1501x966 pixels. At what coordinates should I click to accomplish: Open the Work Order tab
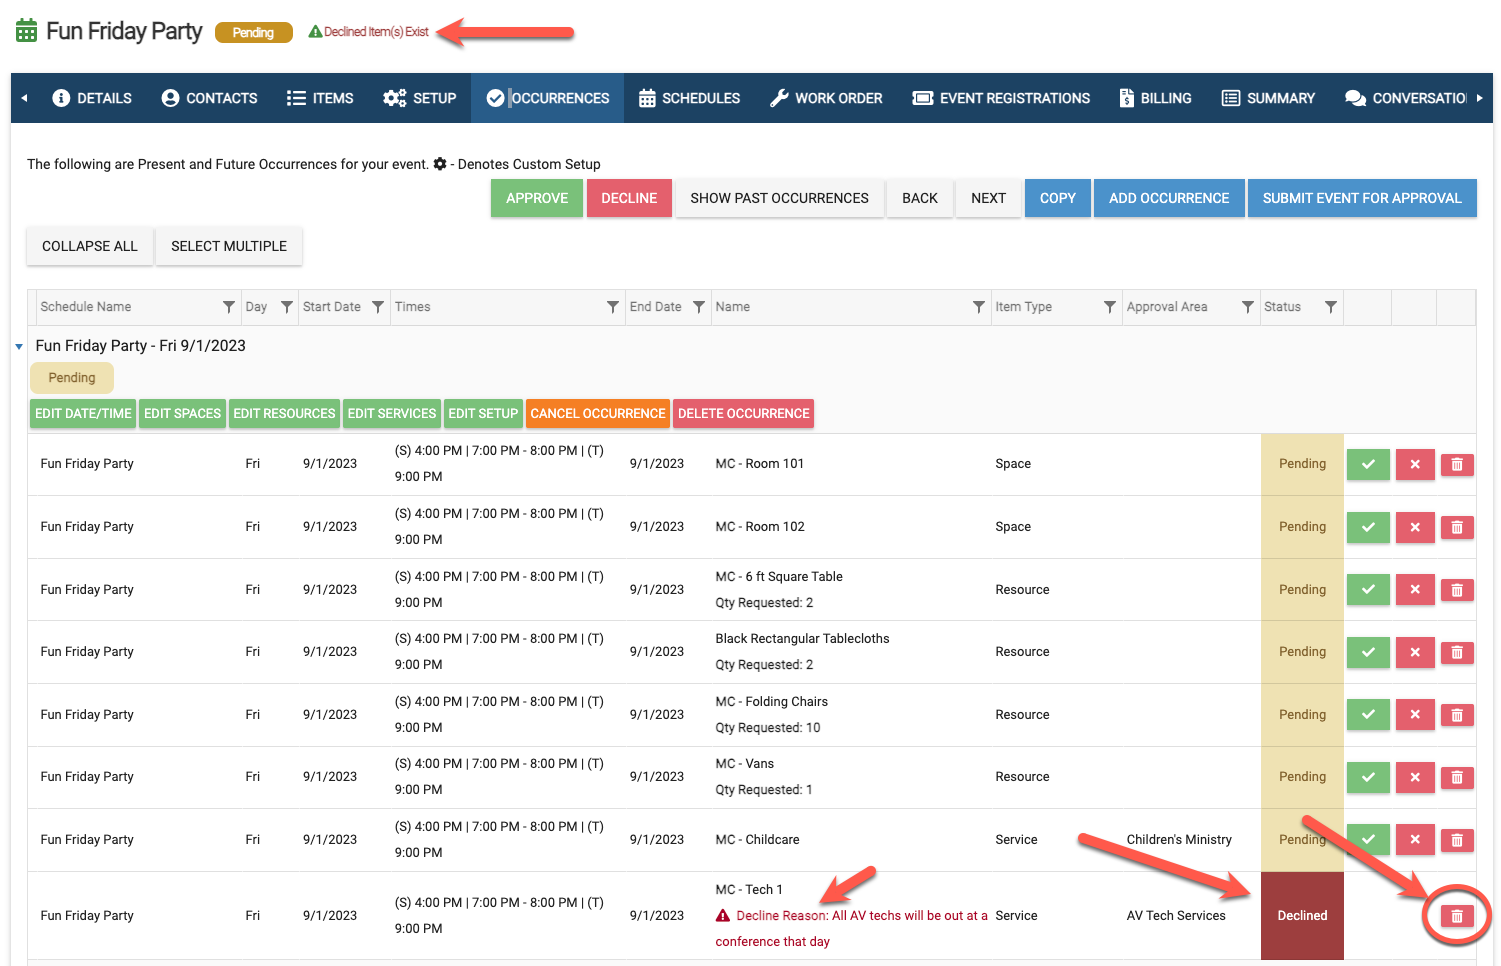point(826,98)
